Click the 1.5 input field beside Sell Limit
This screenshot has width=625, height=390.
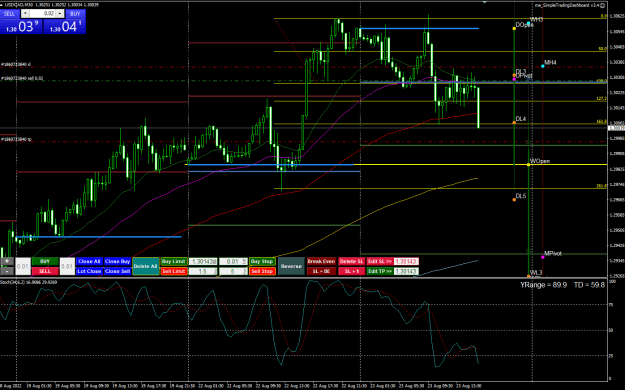tap(203, 271)
